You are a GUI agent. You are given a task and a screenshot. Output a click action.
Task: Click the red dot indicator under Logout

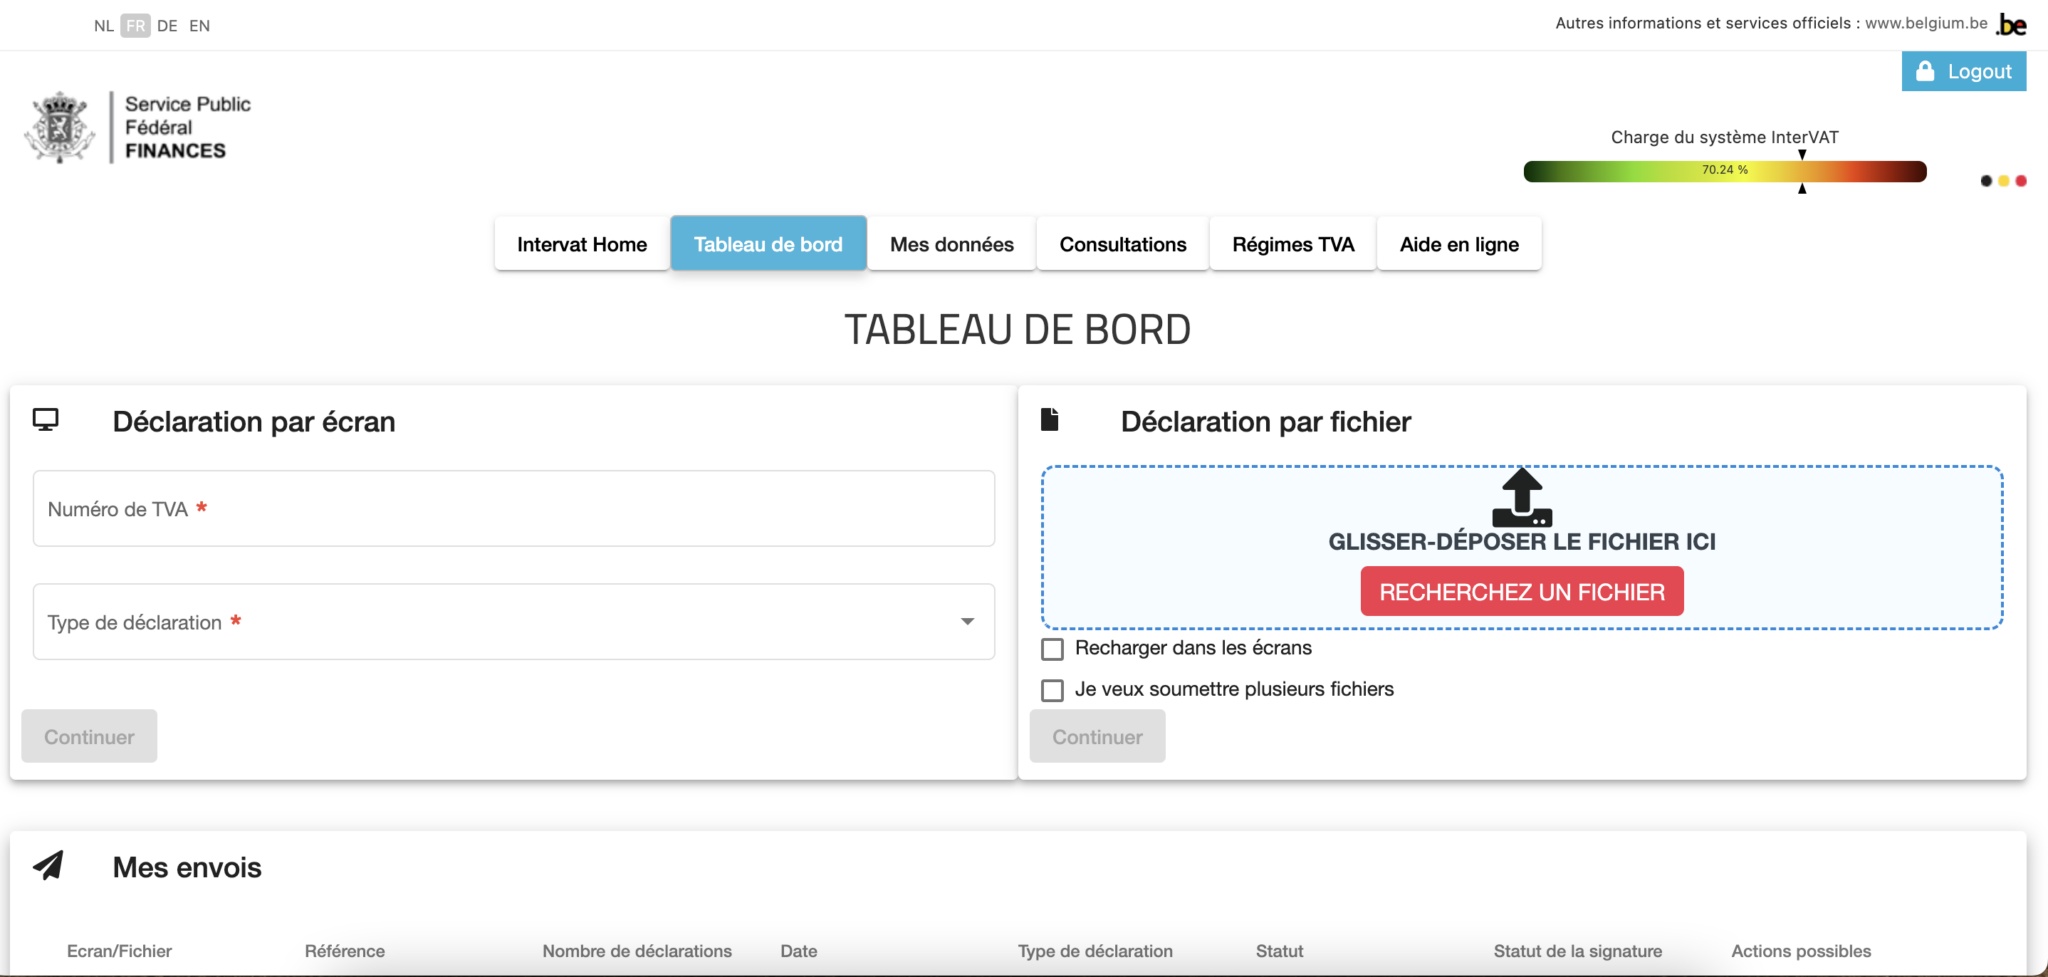(x=2021, y=181)
